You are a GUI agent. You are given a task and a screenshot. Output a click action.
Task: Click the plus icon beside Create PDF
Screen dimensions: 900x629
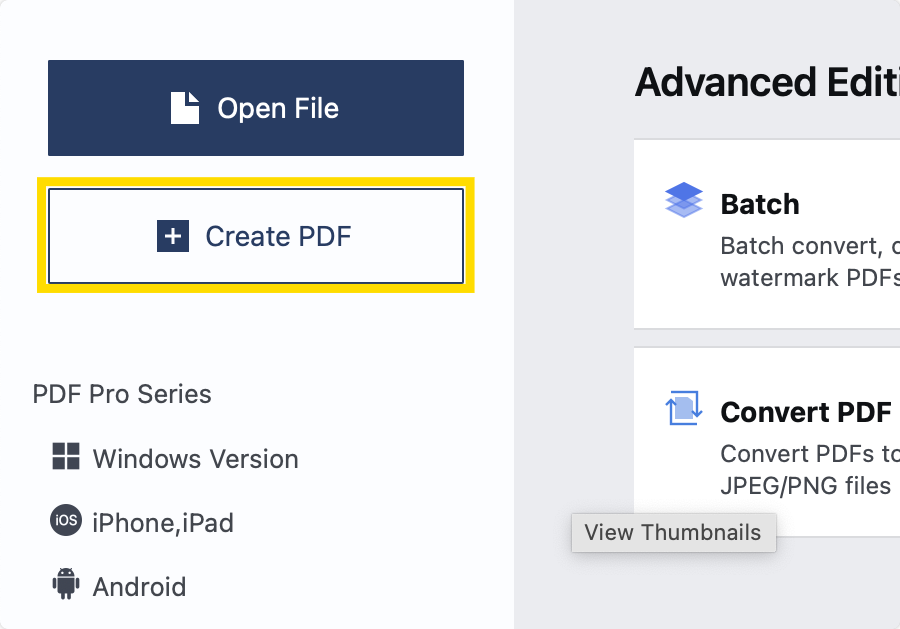pyautogui.click(x=173, y=236)
